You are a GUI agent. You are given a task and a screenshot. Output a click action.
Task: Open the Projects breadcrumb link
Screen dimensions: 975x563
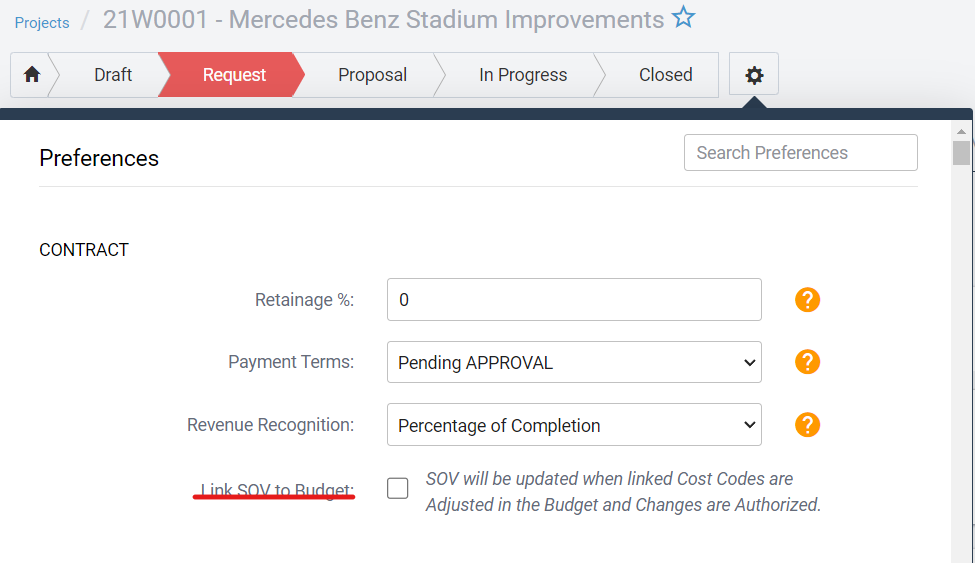pyautogui.click(x=42, y=23)
